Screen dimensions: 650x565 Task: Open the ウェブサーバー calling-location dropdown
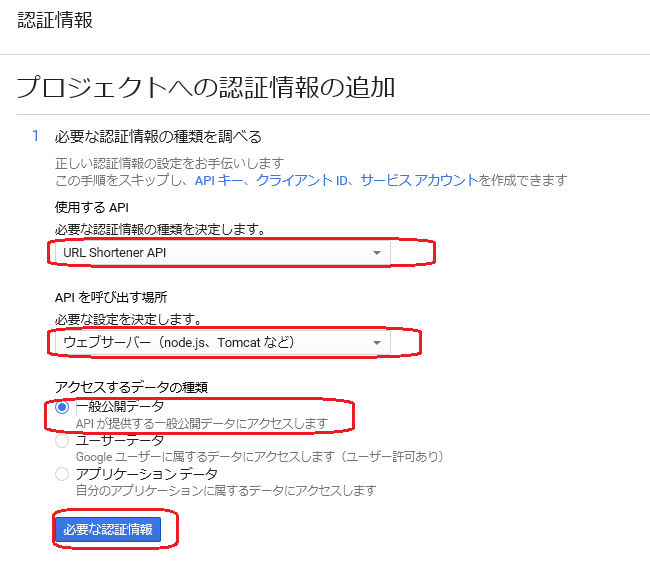click(x=223, y=342)
